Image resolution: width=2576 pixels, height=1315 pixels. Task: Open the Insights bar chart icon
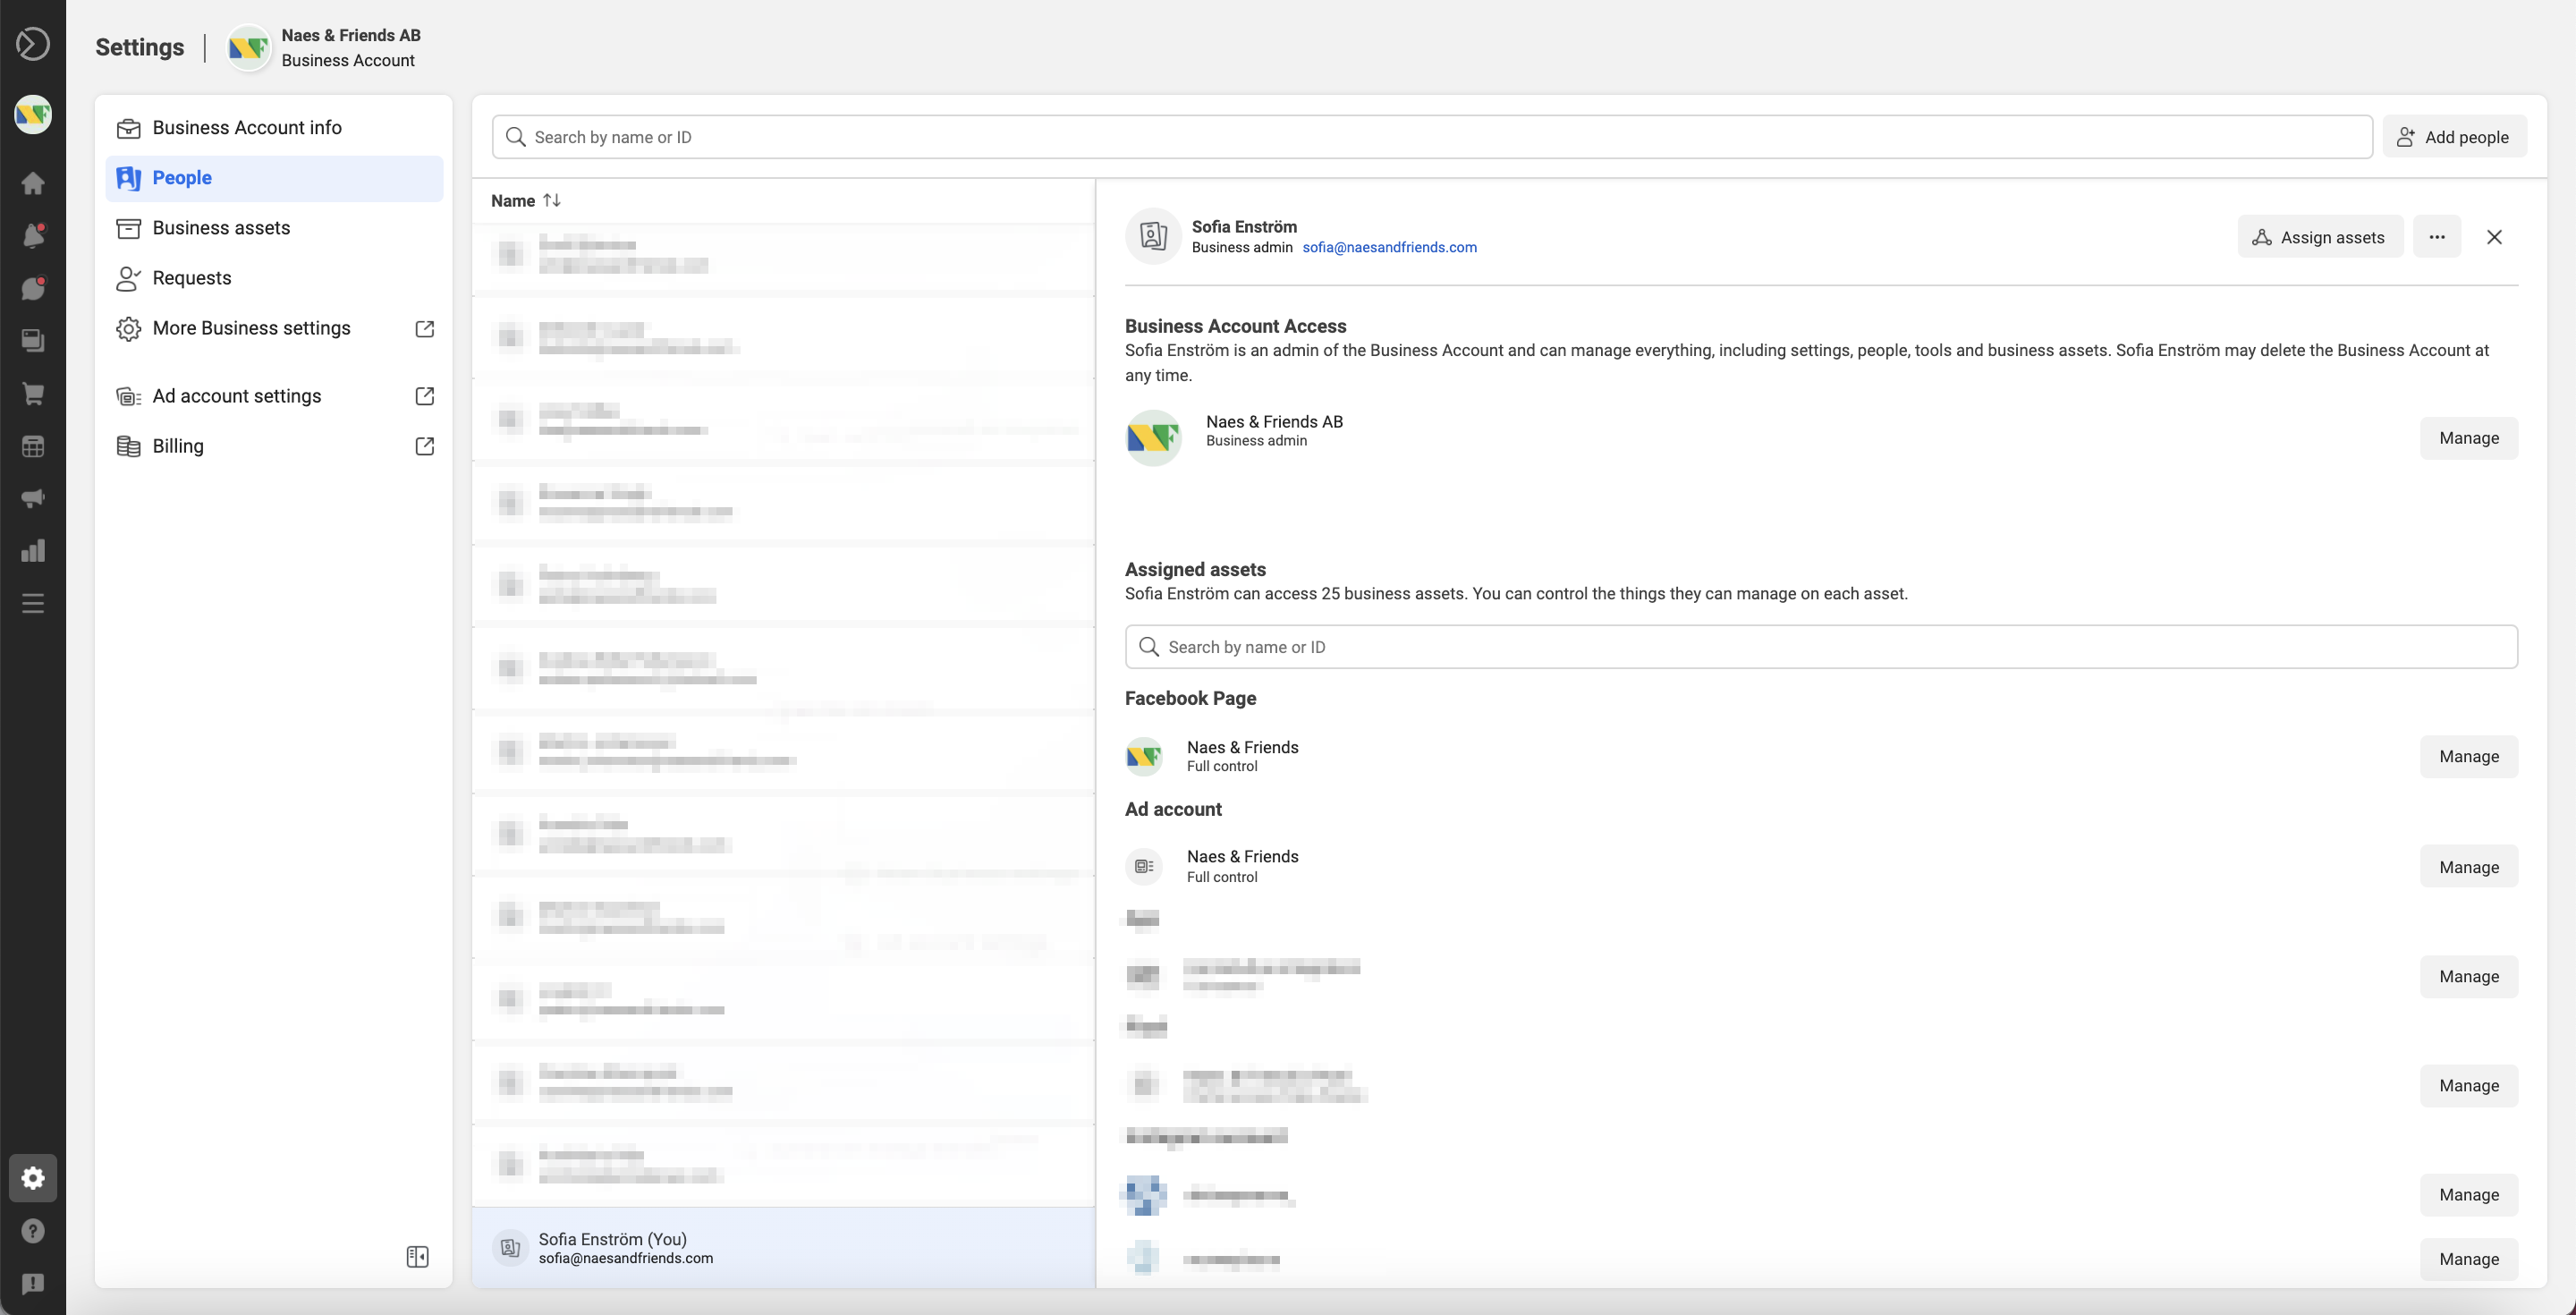(33, 550)
